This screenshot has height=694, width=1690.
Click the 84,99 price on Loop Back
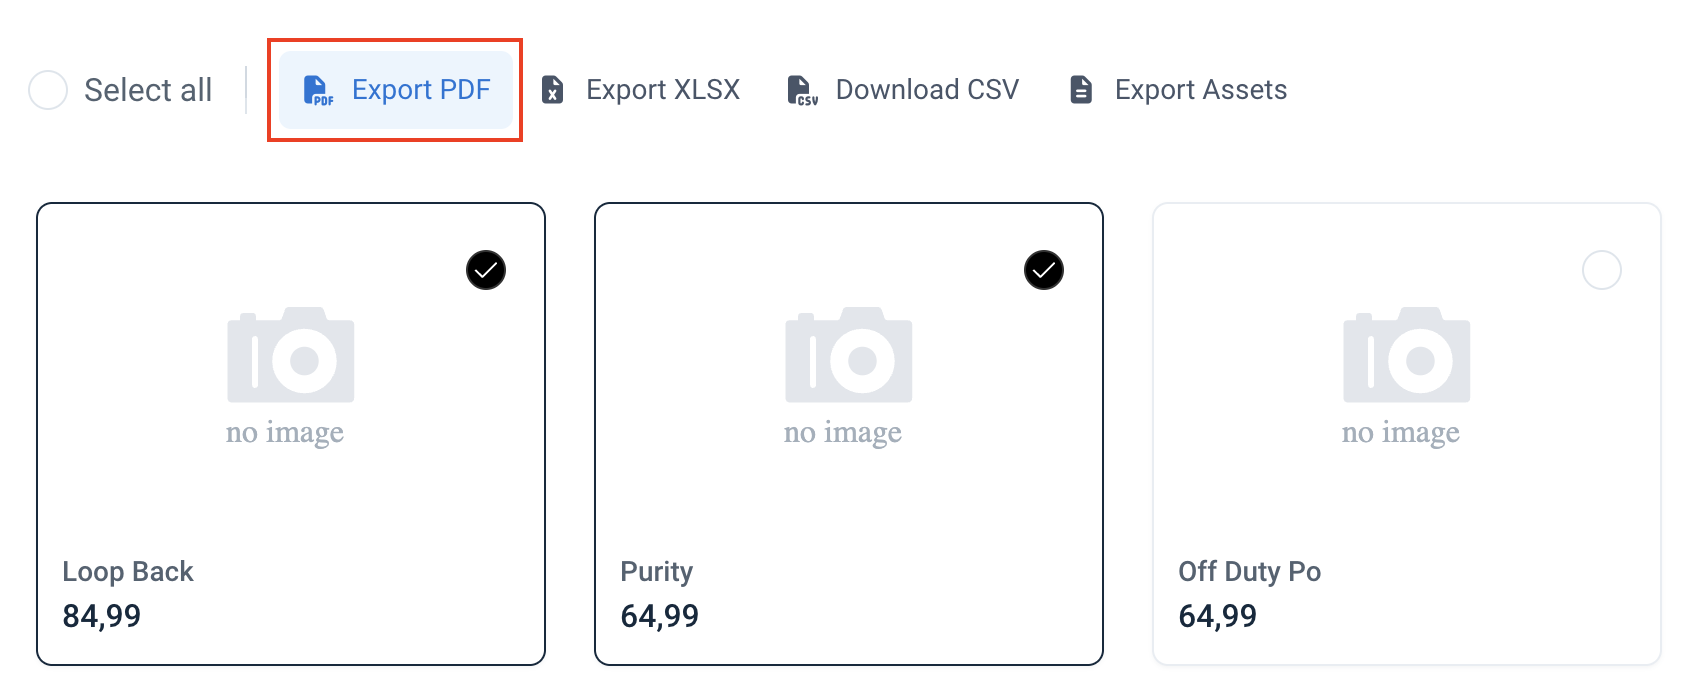pos(102,616)
